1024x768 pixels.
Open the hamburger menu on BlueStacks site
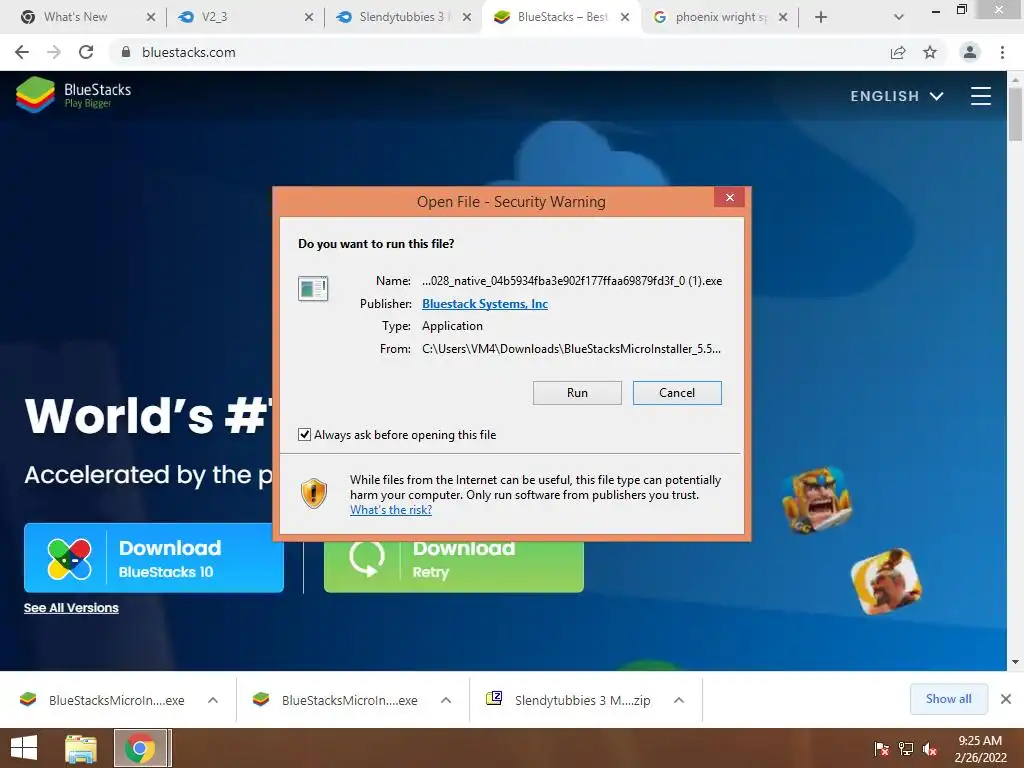coord(980,96)
